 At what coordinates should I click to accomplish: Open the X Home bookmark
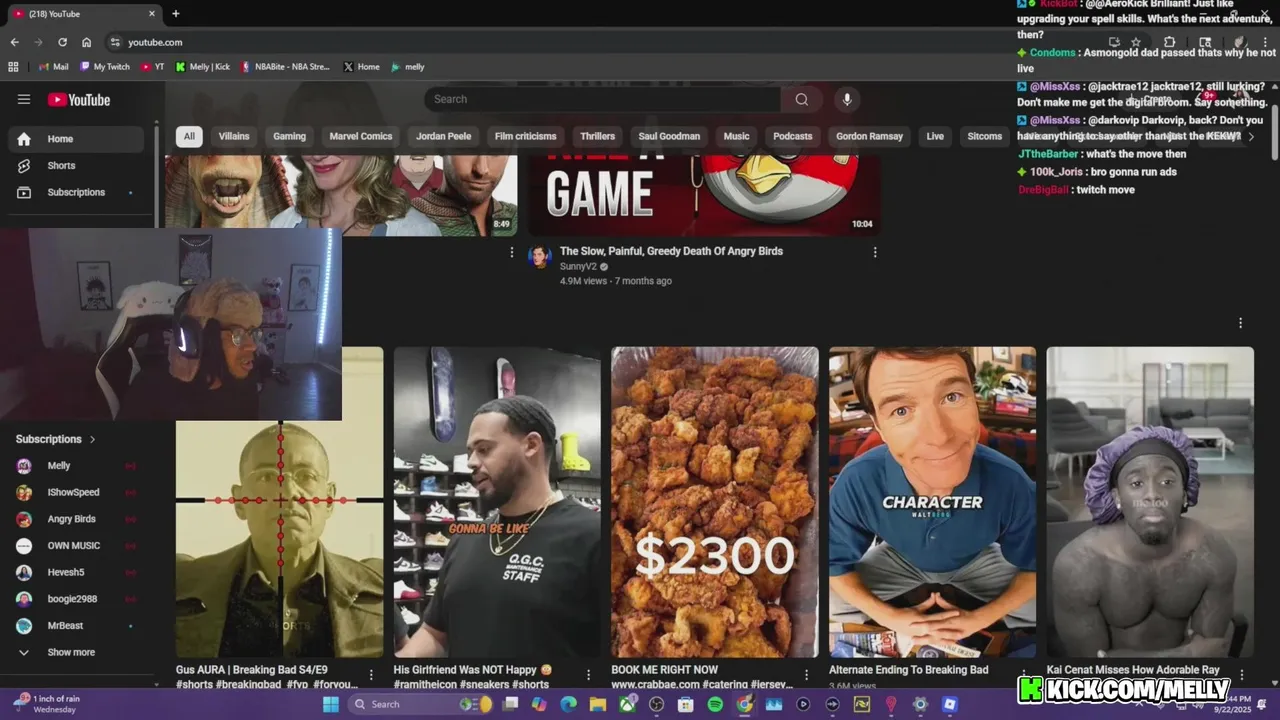[361, 67]
